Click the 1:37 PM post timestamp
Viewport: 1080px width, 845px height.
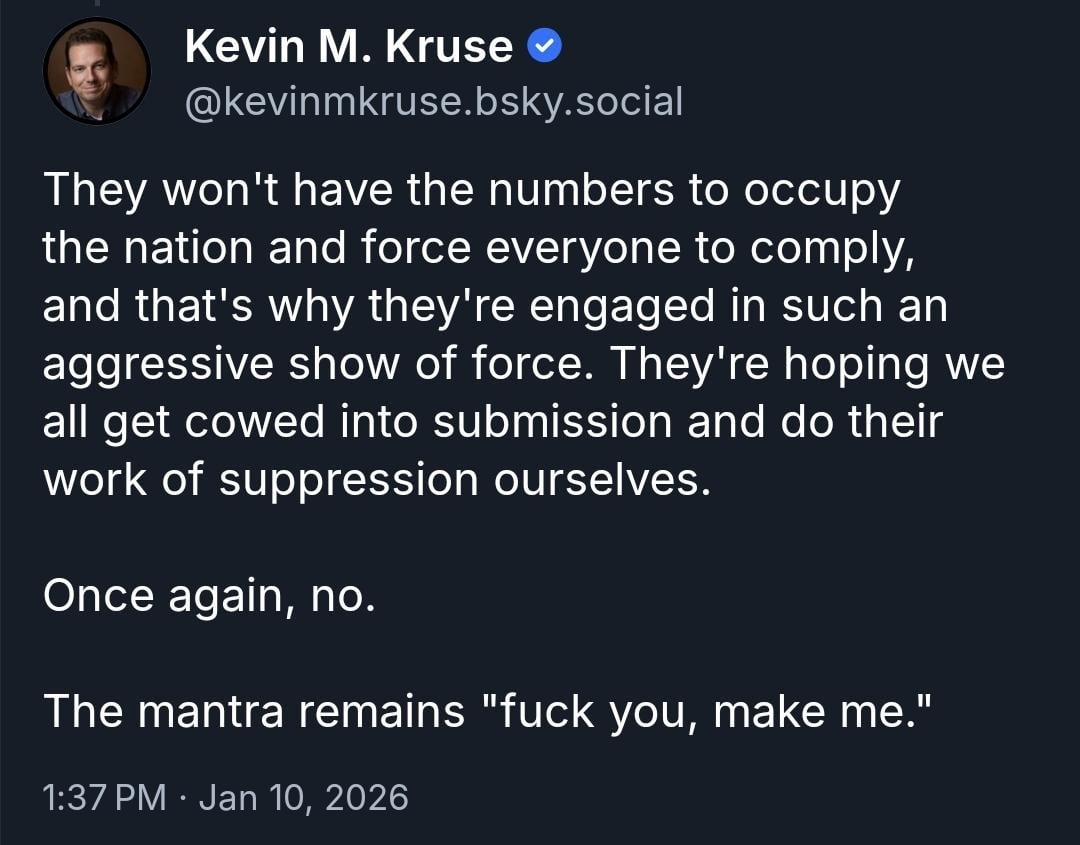(105, 797)
